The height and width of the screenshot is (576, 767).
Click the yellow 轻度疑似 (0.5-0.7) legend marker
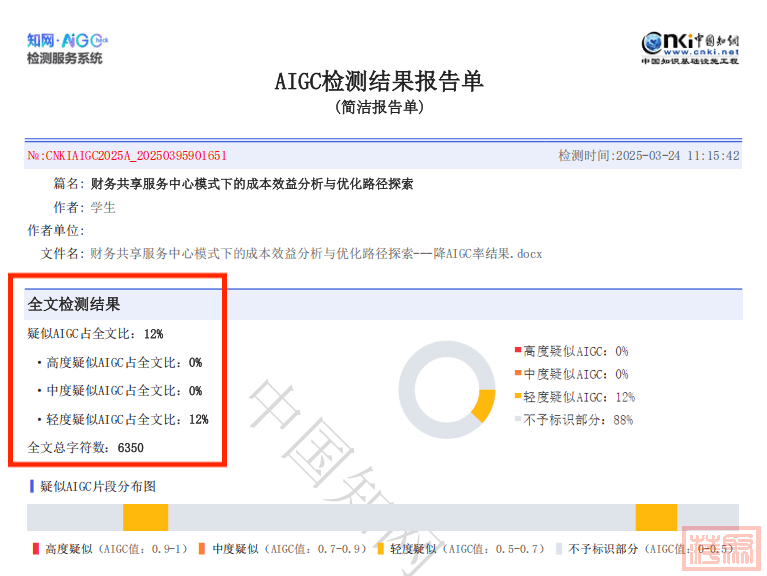point(381,549)
